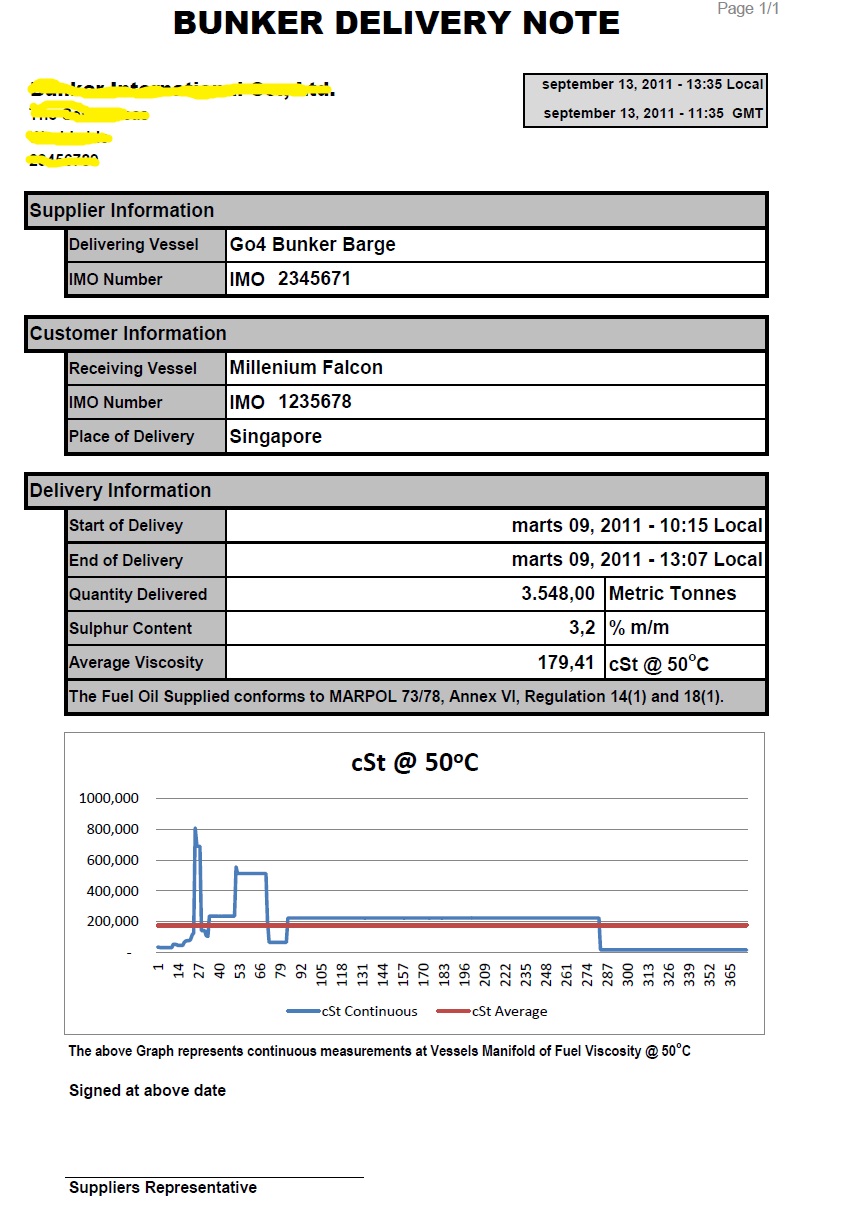
Task: Click the cSt @ 50°C chart title
Action: (414, 762)
